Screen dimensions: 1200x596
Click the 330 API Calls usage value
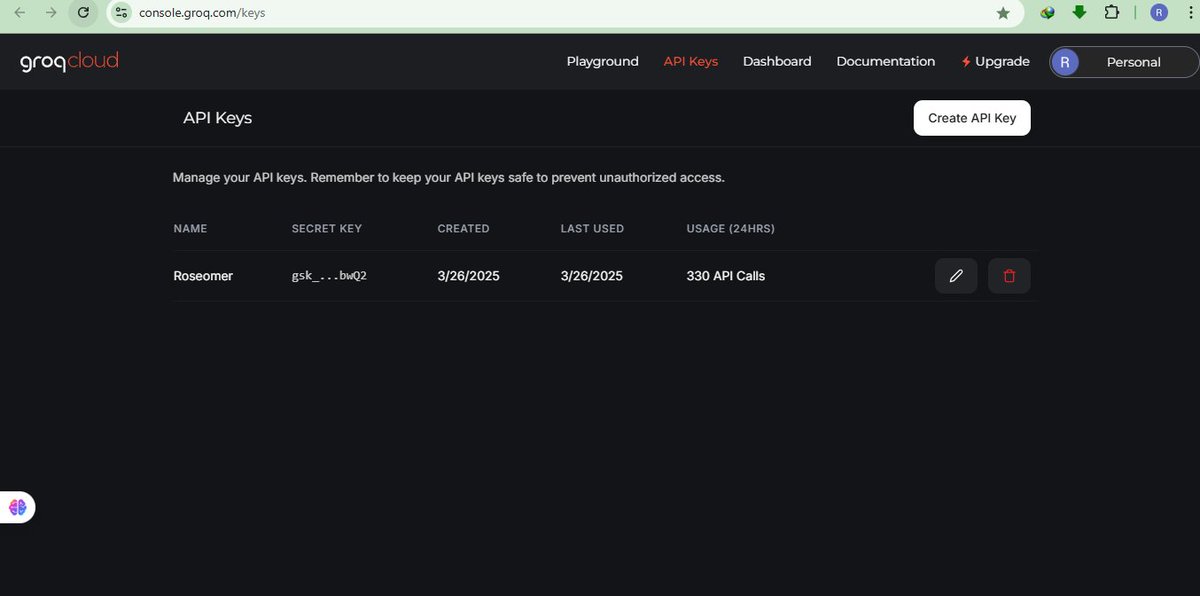click(x=726, y=276)
